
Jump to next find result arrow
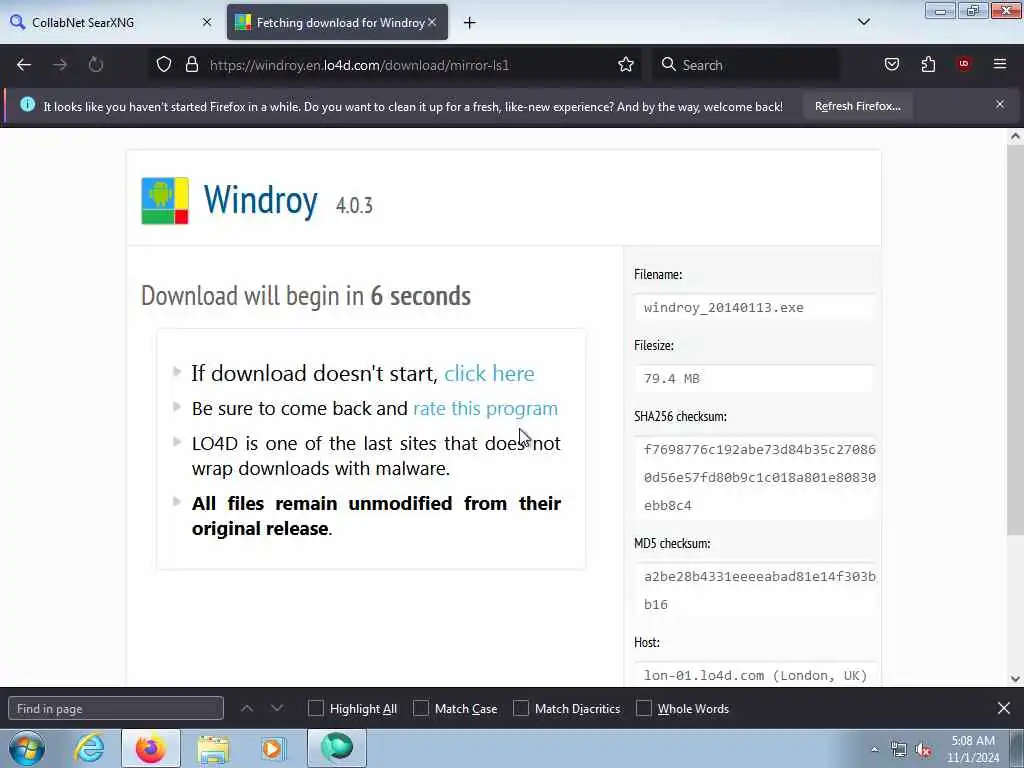pos(277,709)
